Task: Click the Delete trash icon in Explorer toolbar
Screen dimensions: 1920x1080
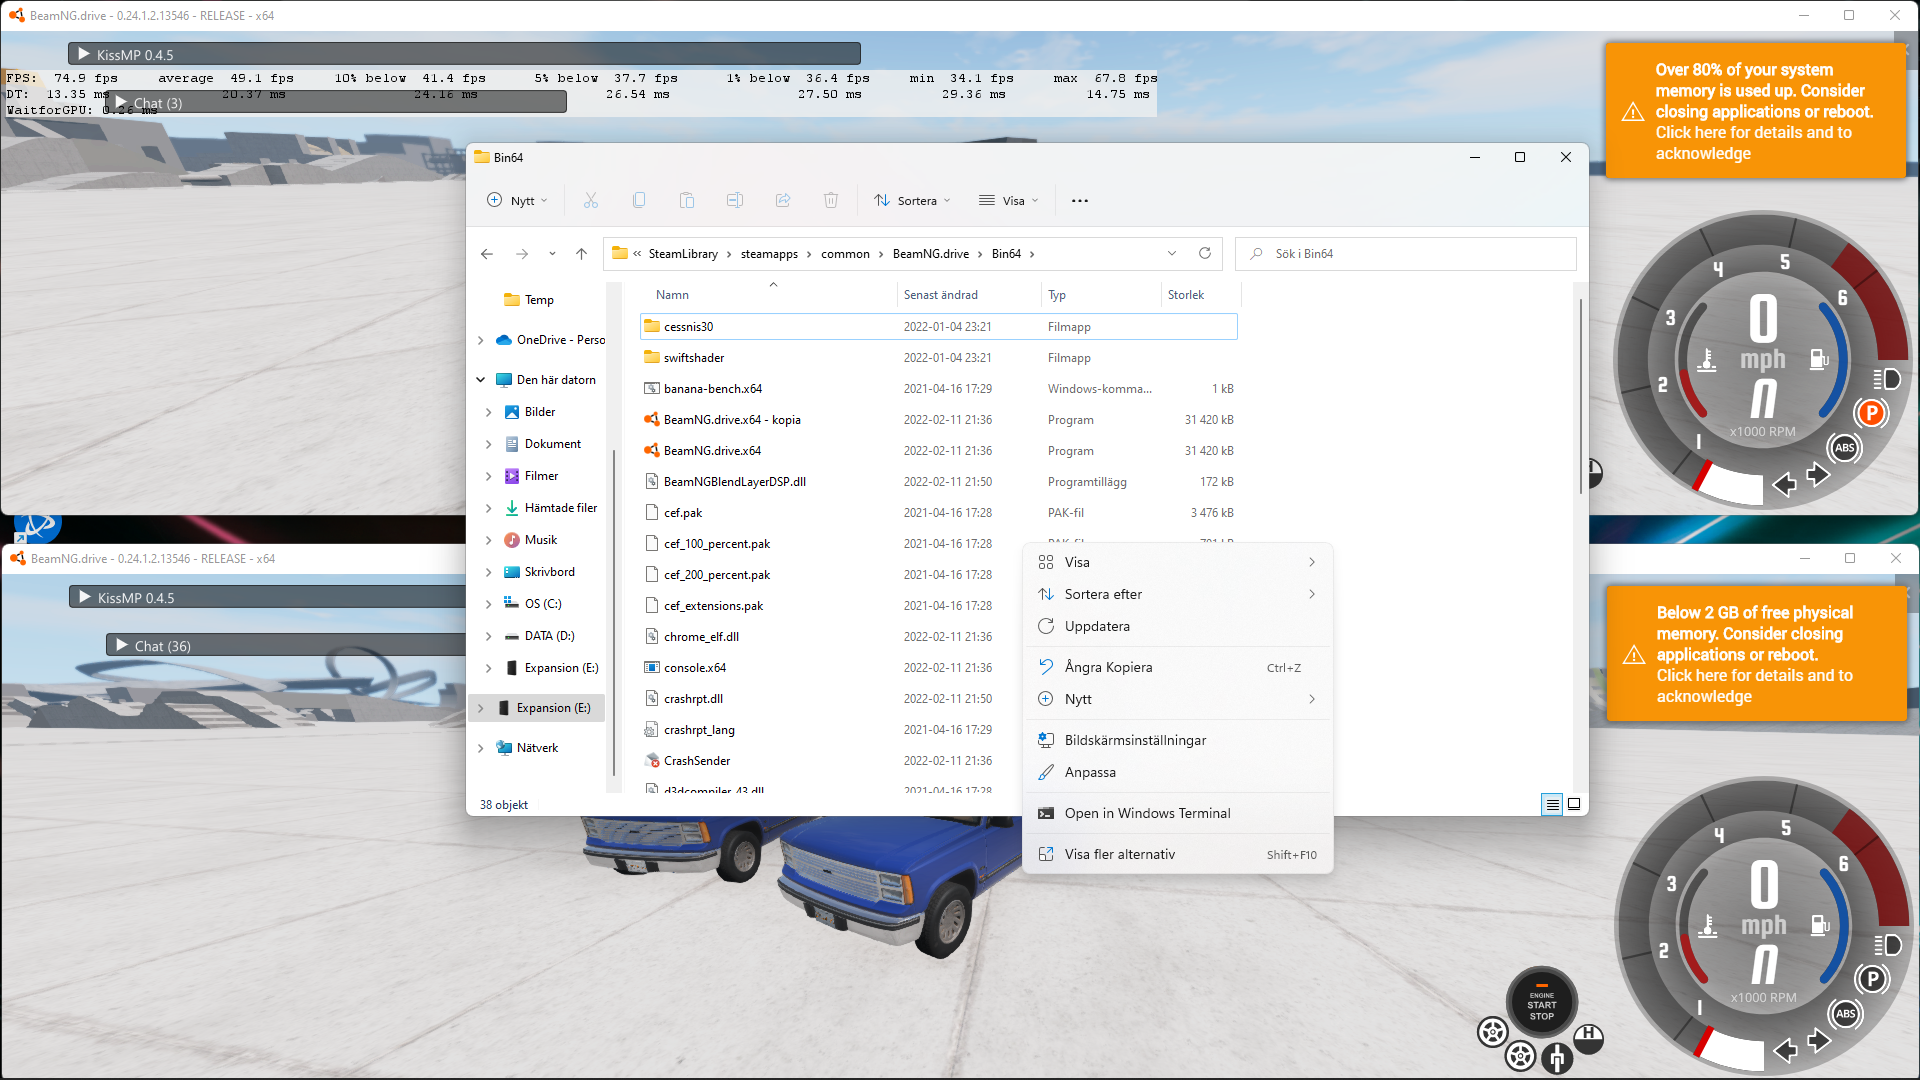Action: tap(831, 200)
